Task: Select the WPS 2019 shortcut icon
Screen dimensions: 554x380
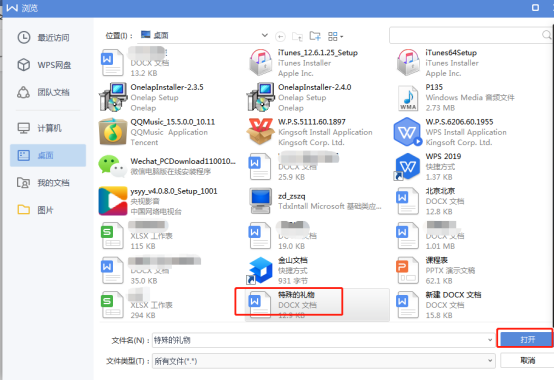Action: 407,167
